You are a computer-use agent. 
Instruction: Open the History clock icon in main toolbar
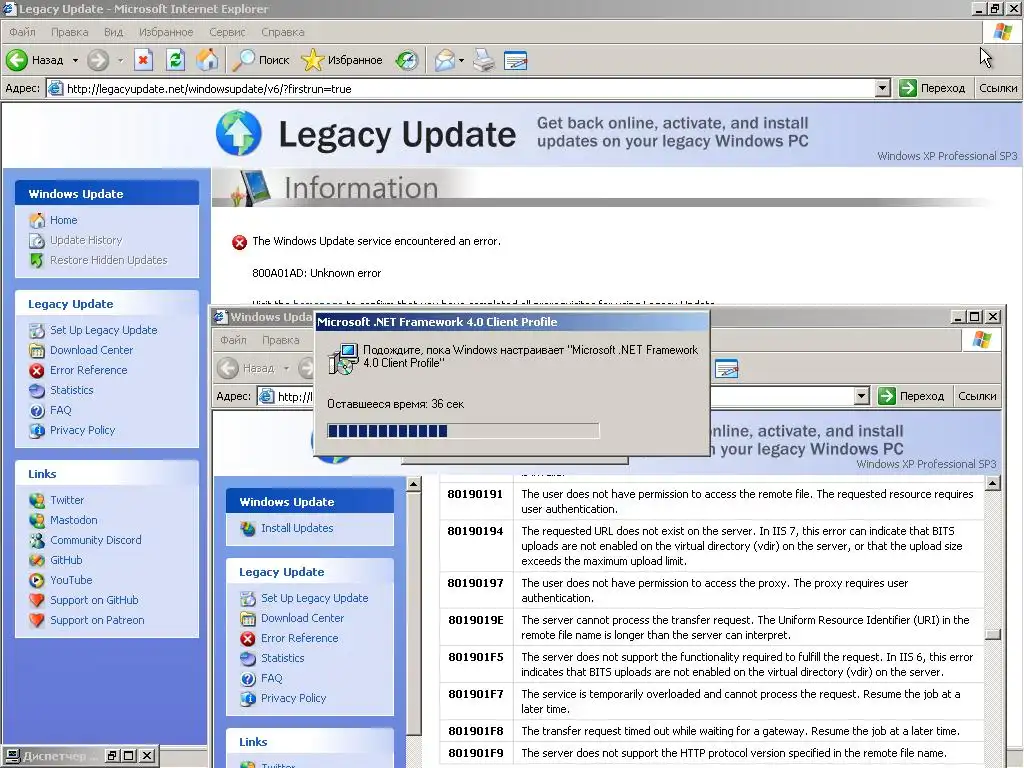[407, 60]
